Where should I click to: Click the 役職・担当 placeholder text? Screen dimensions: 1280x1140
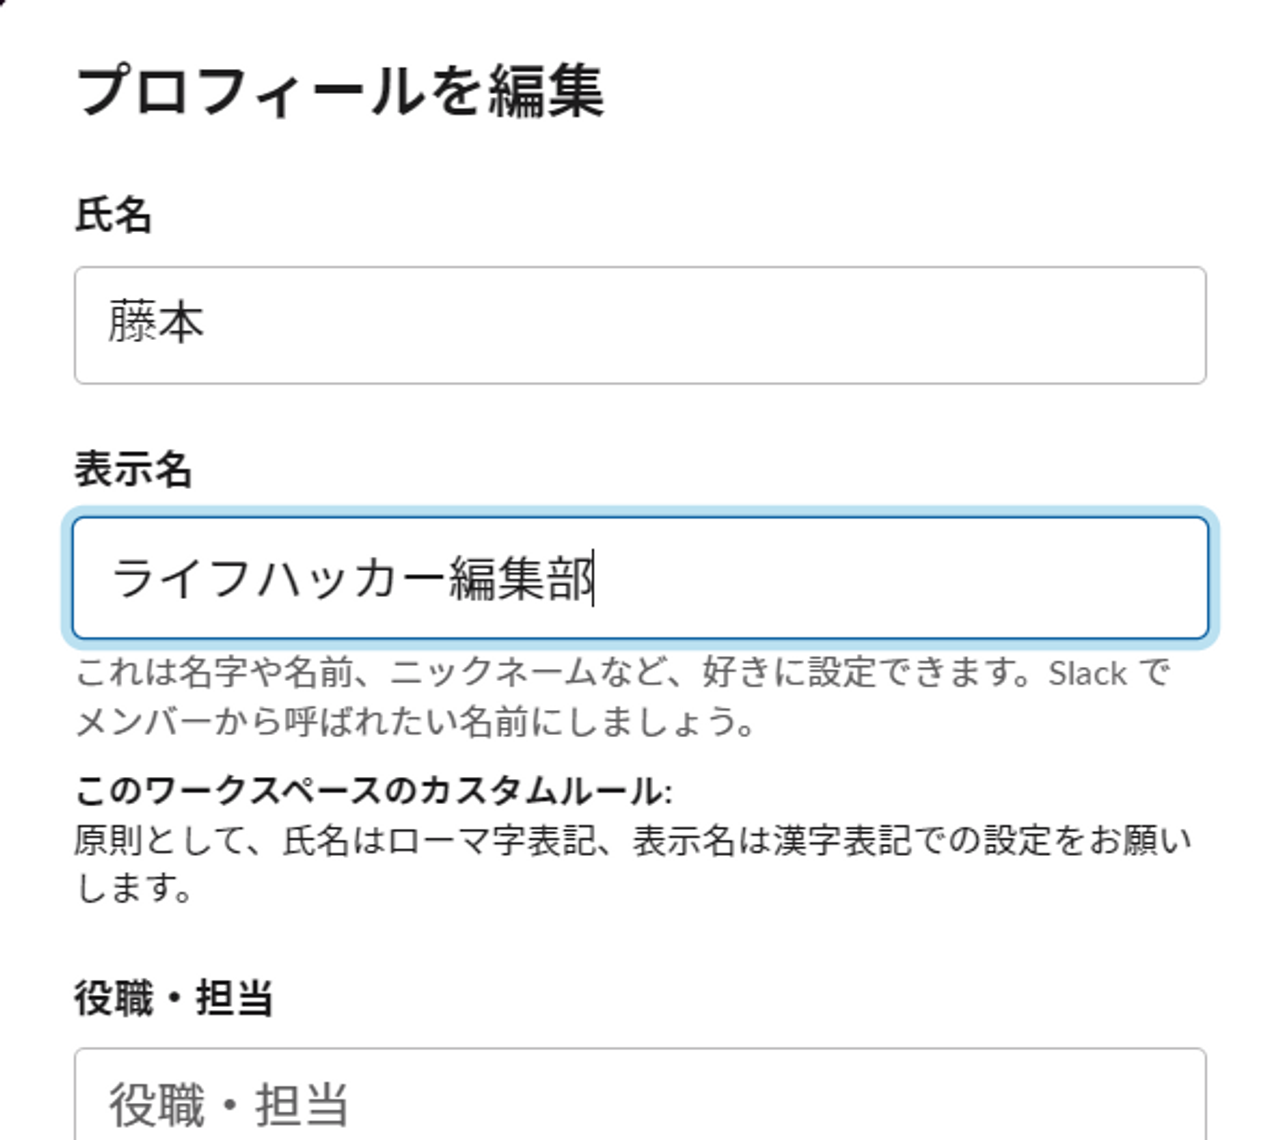(x=229, y=1105)
